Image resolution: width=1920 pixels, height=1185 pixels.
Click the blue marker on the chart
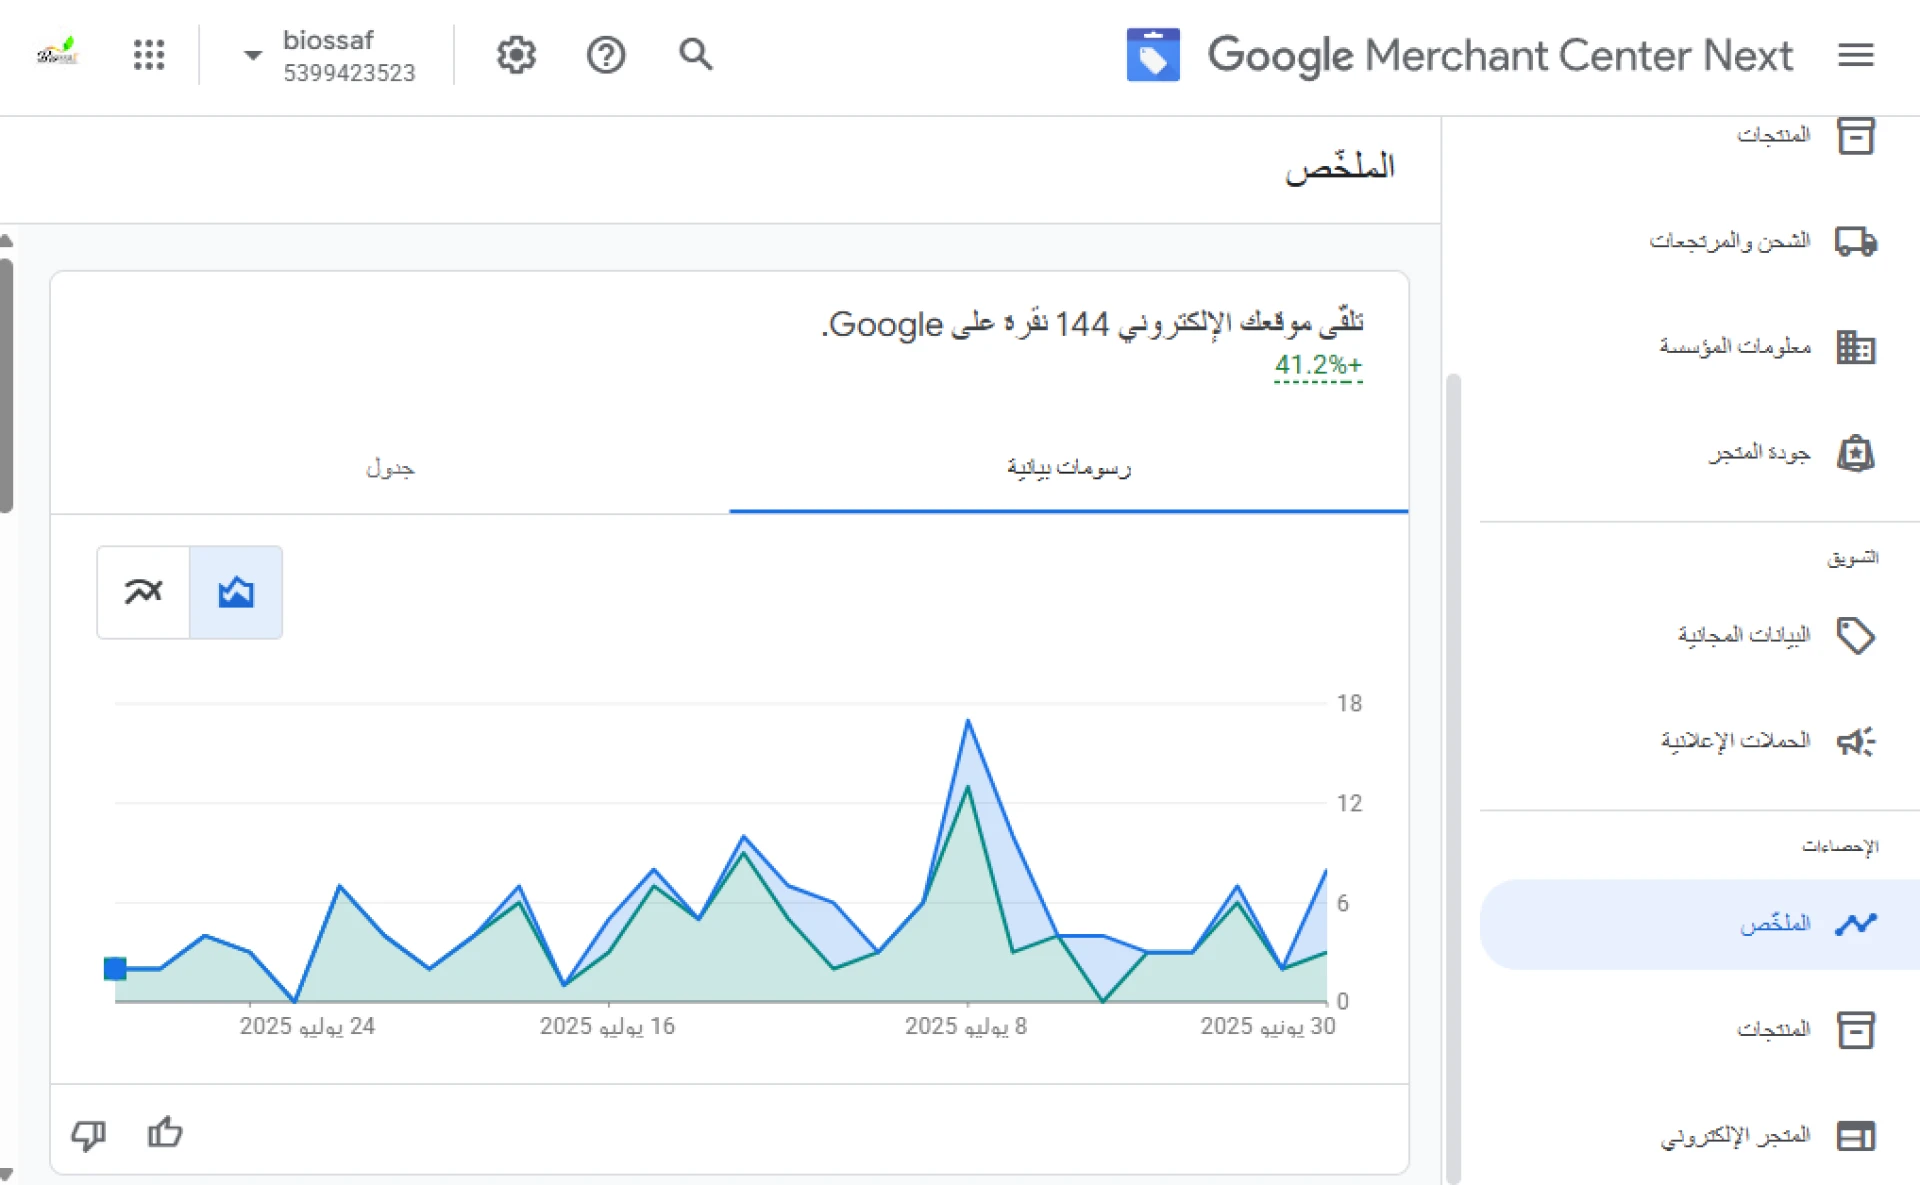[115, 968]
